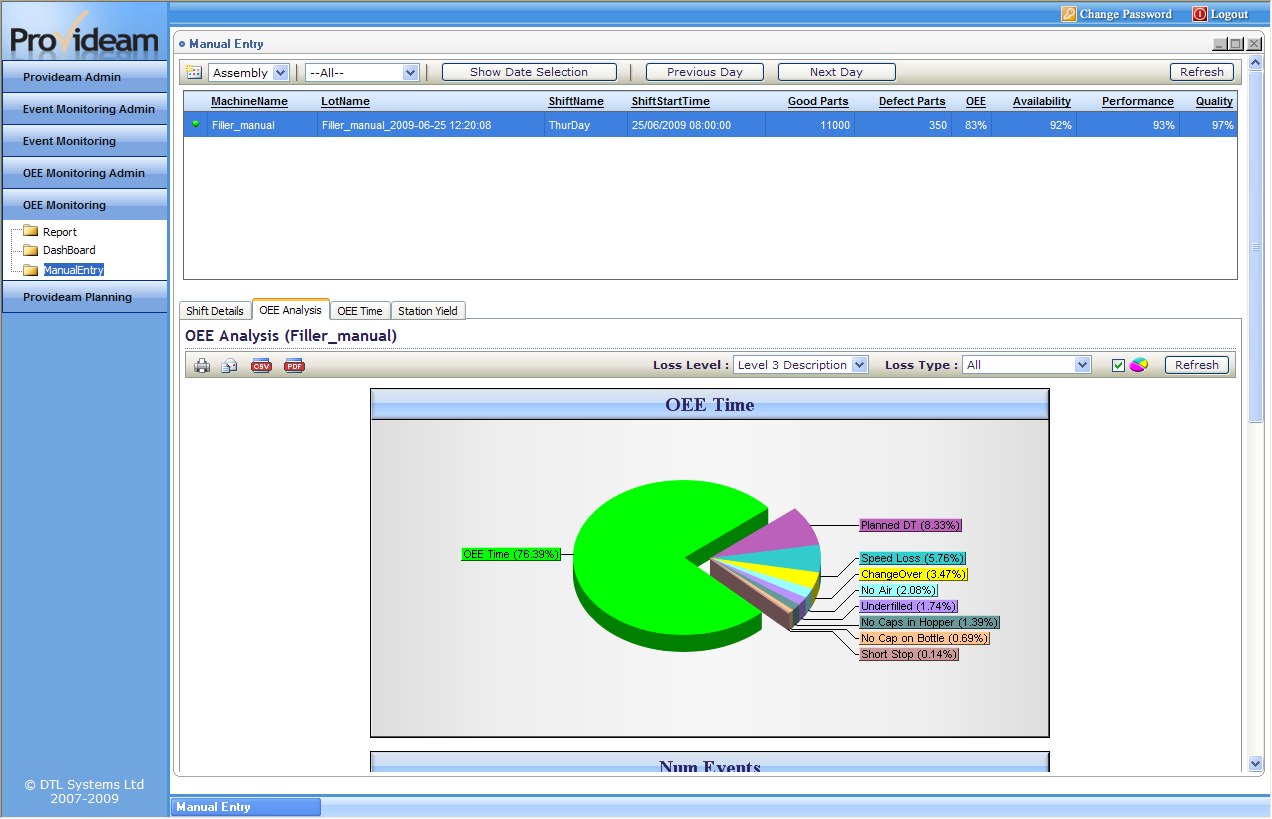
Task: Sort by Defect Parts column header
Action: (912, 101)
